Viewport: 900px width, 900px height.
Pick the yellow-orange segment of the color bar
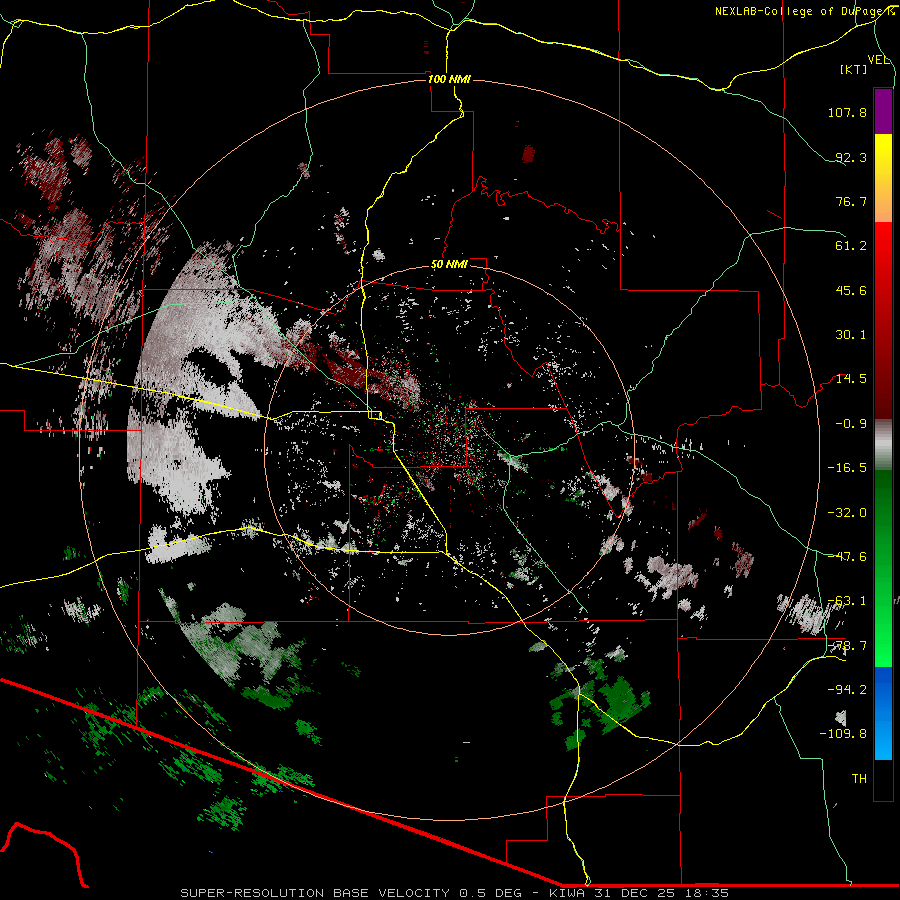883,178
